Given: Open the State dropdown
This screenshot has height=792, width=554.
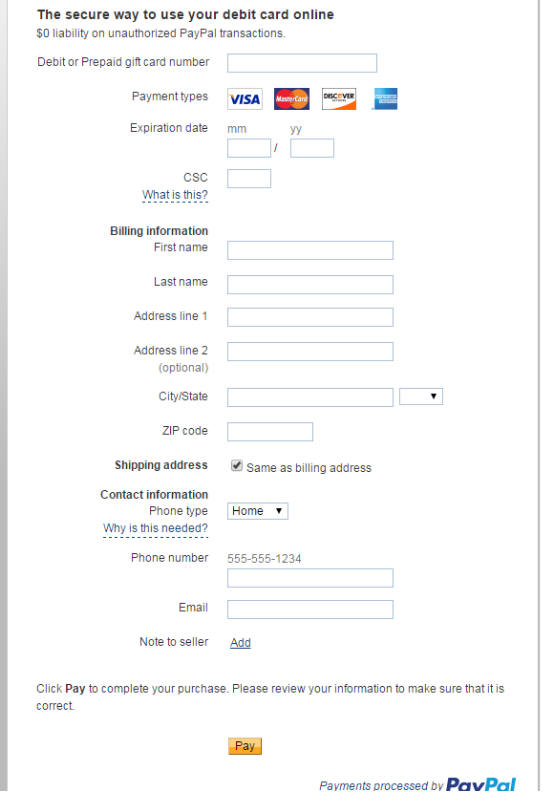Looking at the screenshot, I should pos(421,397).
